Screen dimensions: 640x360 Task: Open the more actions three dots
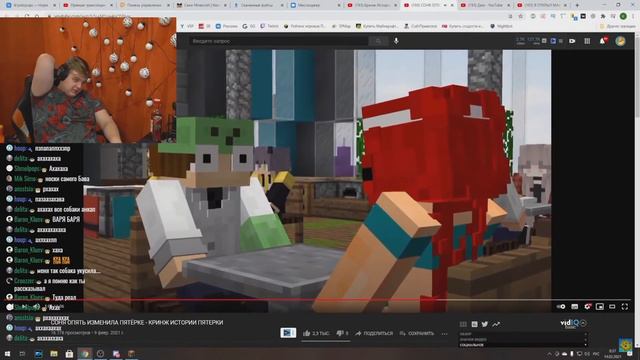click(444, 333)
